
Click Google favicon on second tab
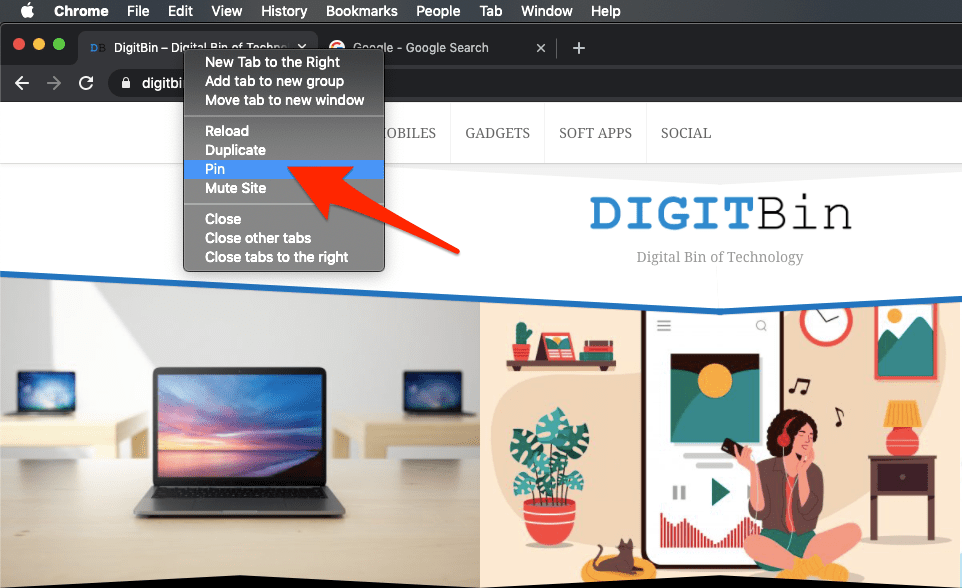336,45
